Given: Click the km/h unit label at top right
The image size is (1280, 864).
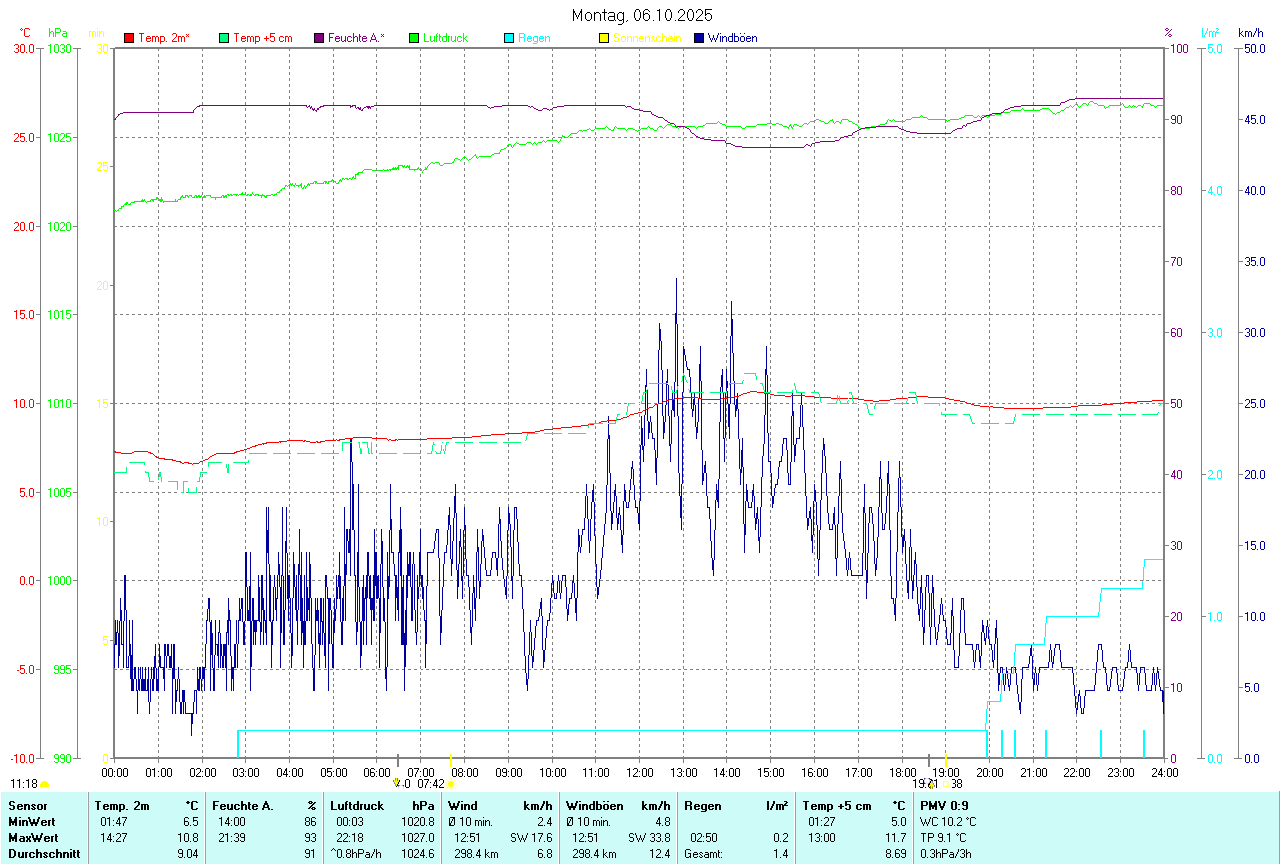Looking at the screenshot, I should [1251, 33].
